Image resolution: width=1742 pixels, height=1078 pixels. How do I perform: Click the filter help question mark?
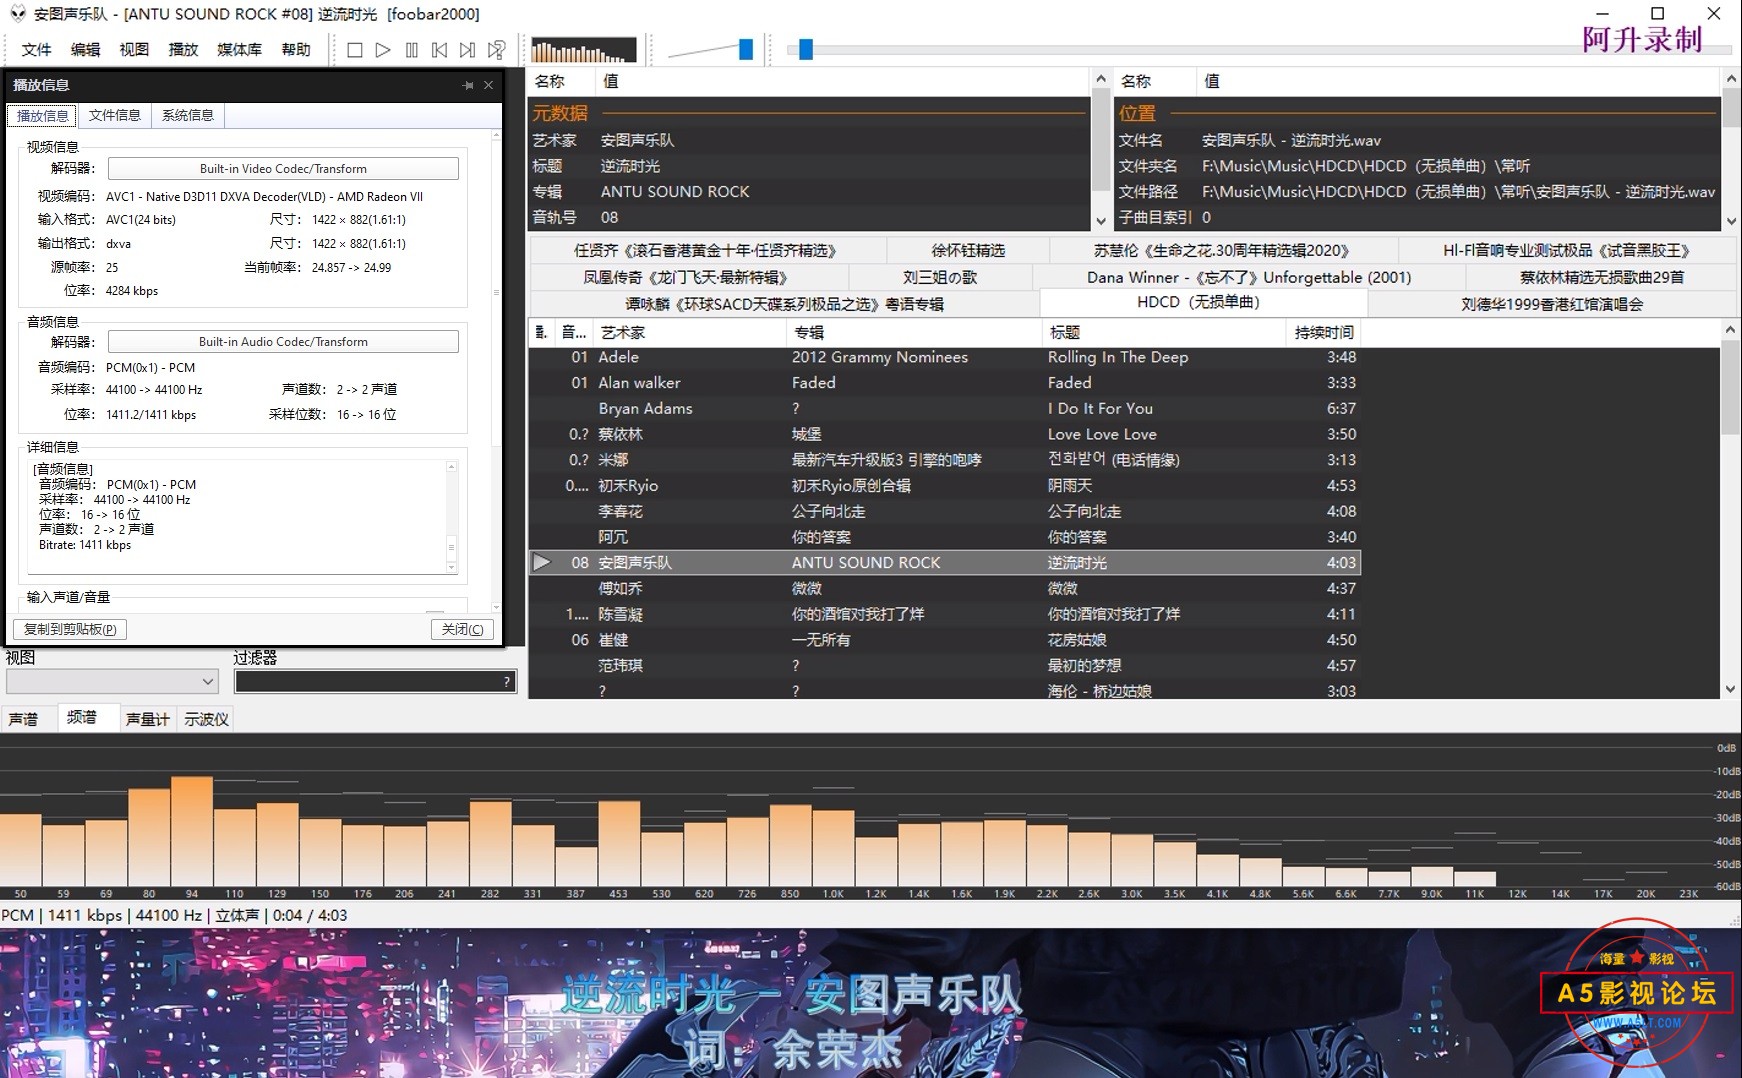pyautogui.click(x=507, y=682)
